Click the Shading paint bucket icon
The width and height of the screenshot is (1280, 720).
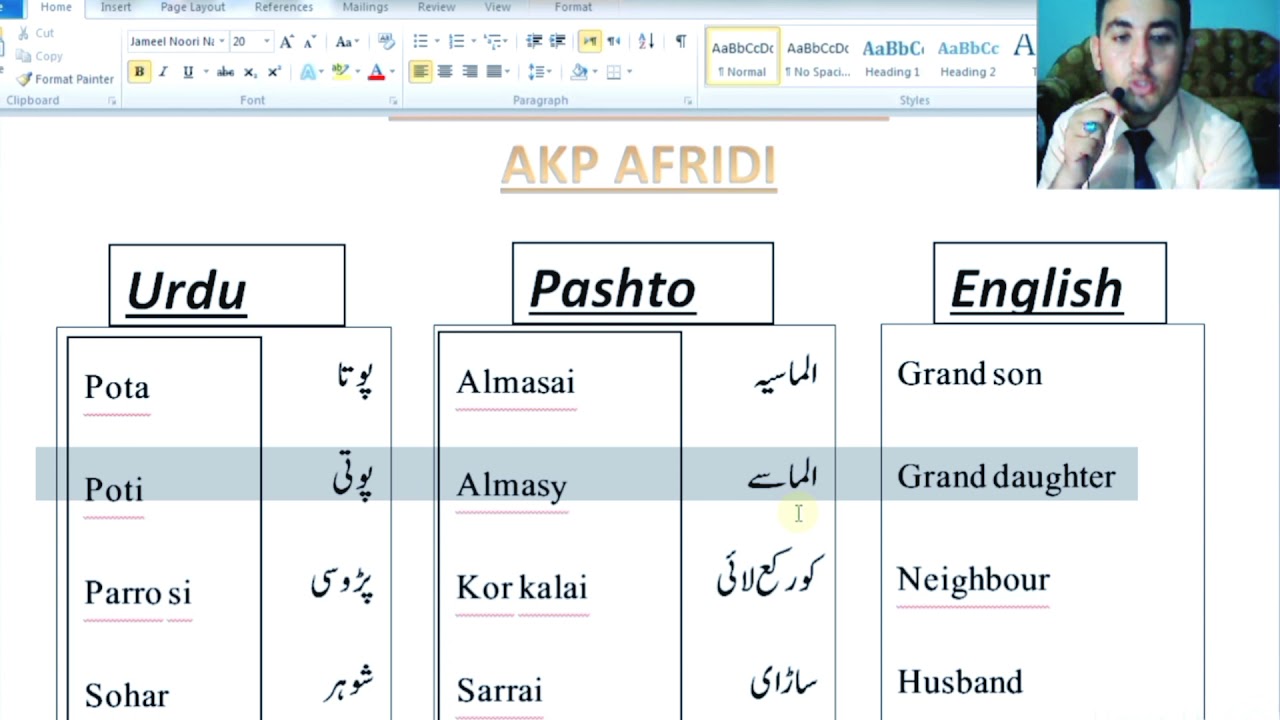(578, 72)
